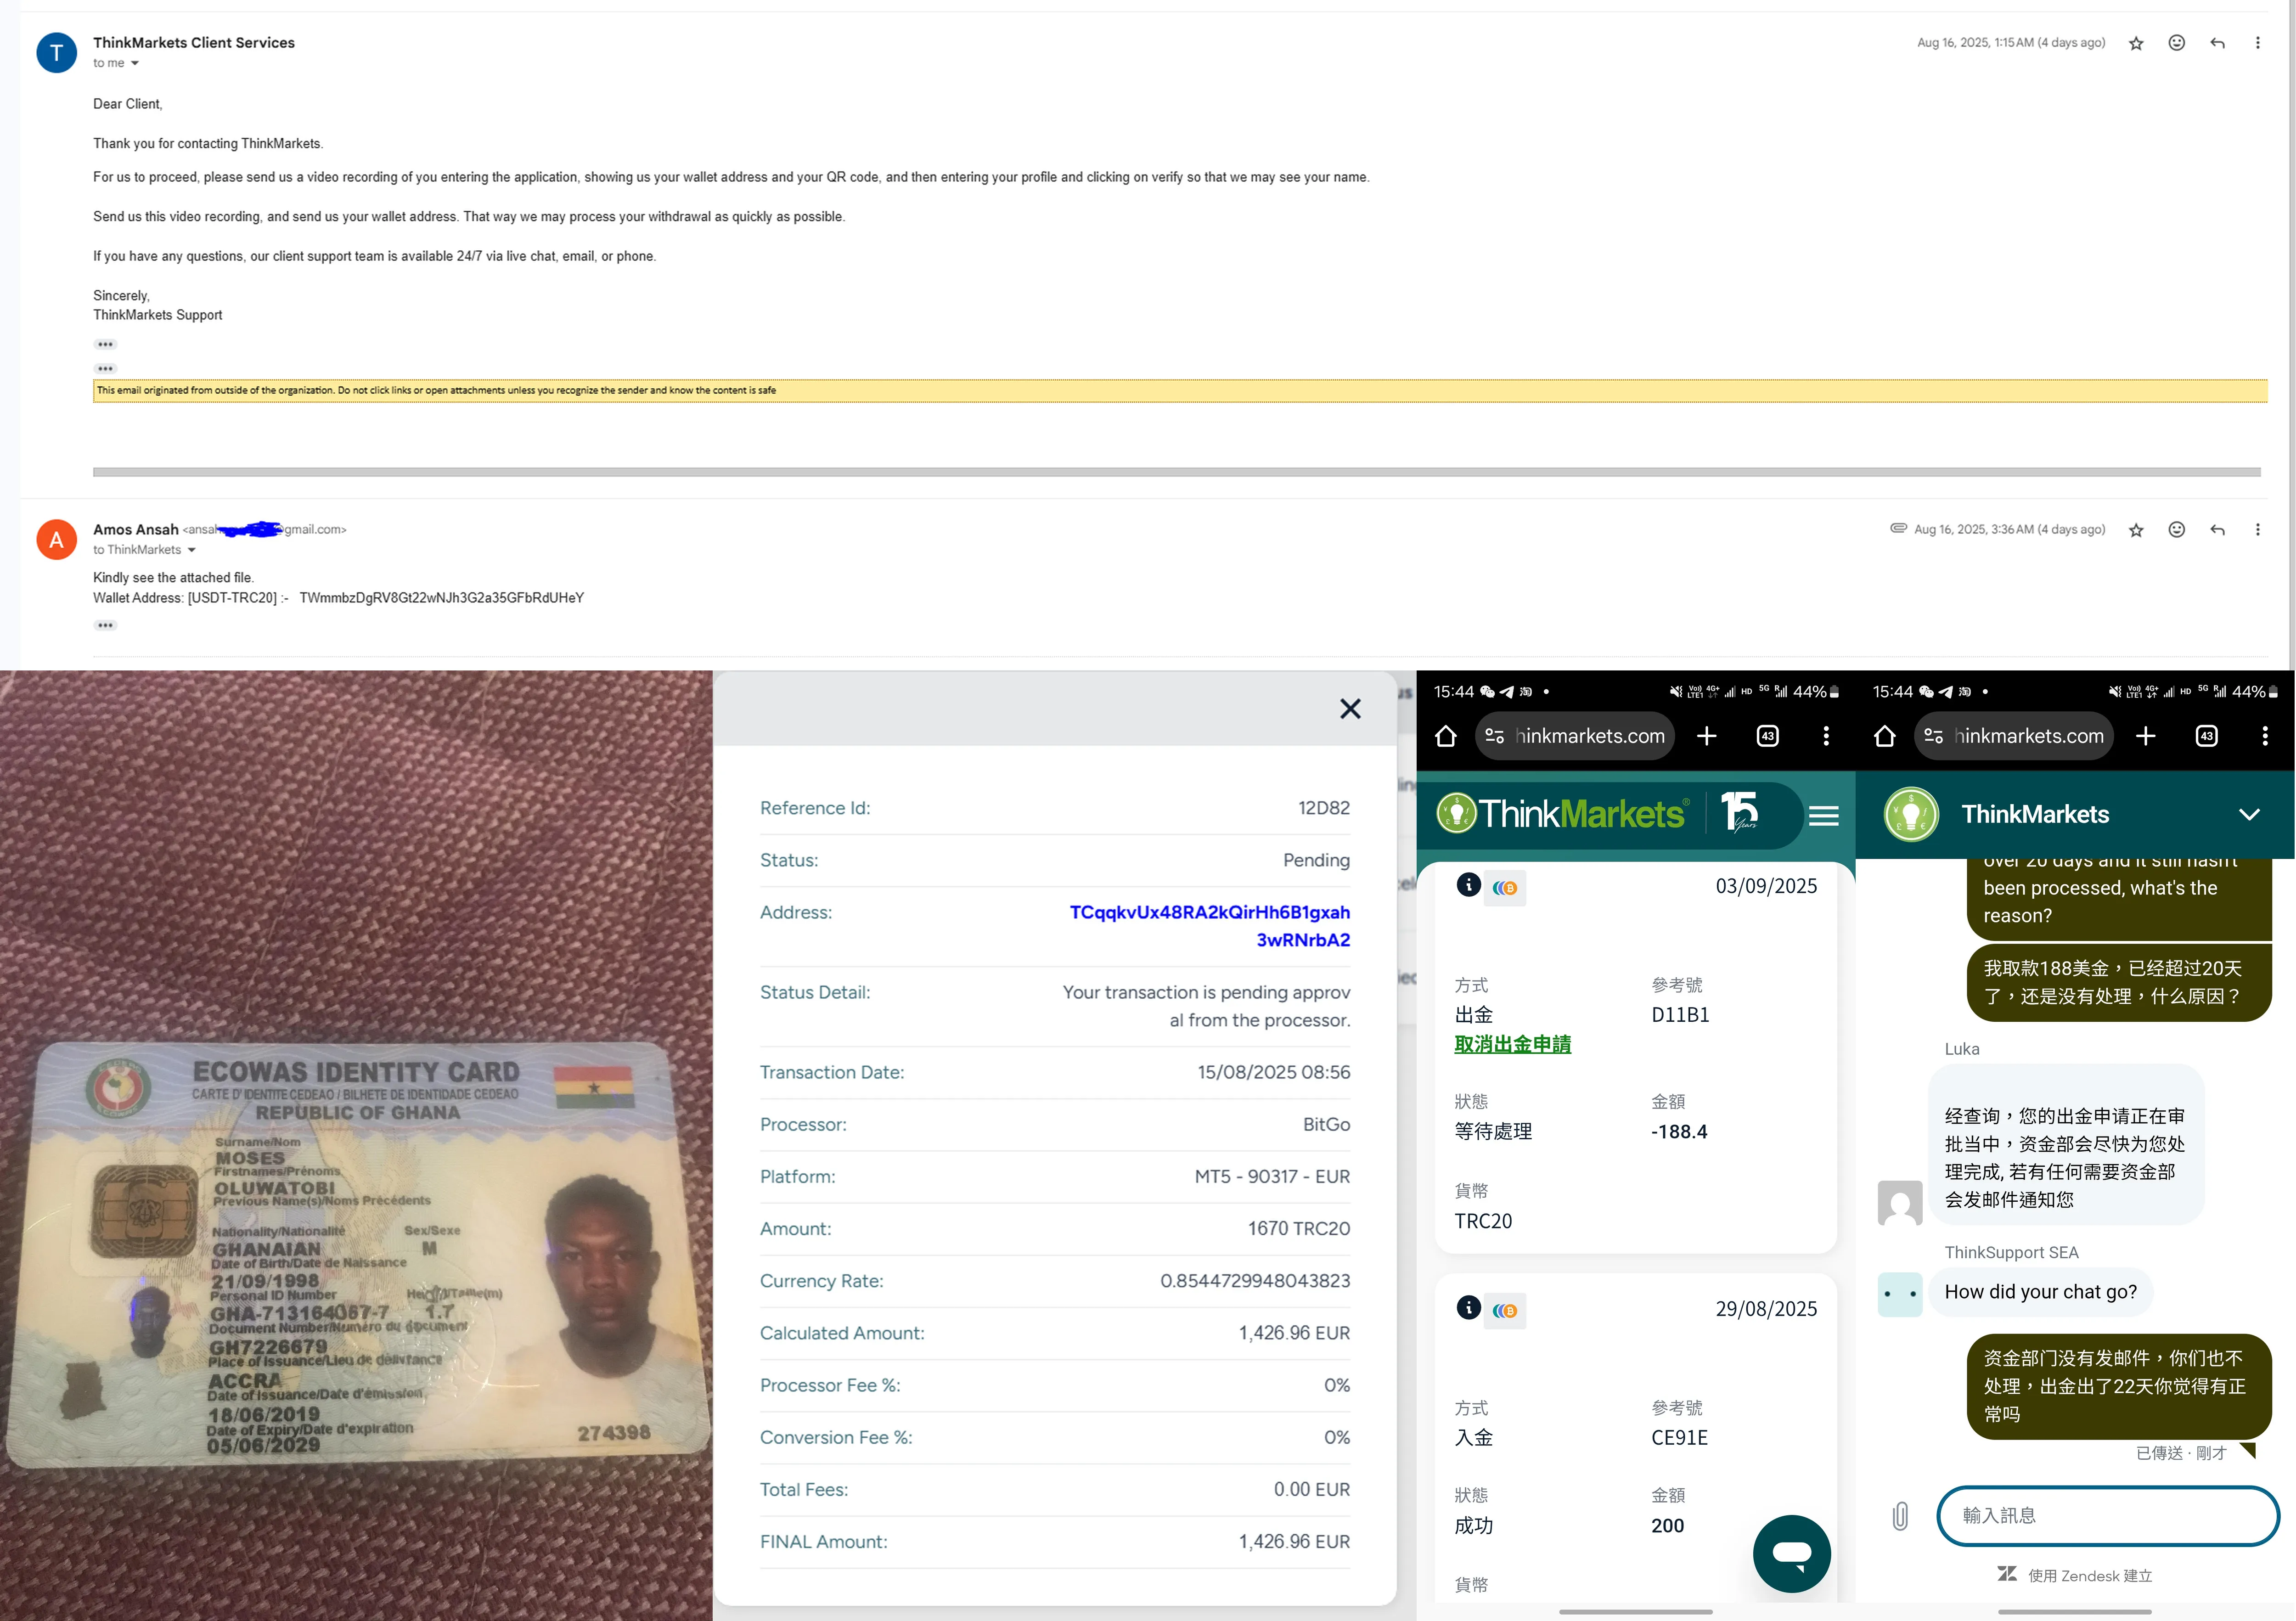Image resolution: width=2296 pixels, height=1621 pixels.
Task: Star the Amos Ansah email
Action: point(2136,530)
